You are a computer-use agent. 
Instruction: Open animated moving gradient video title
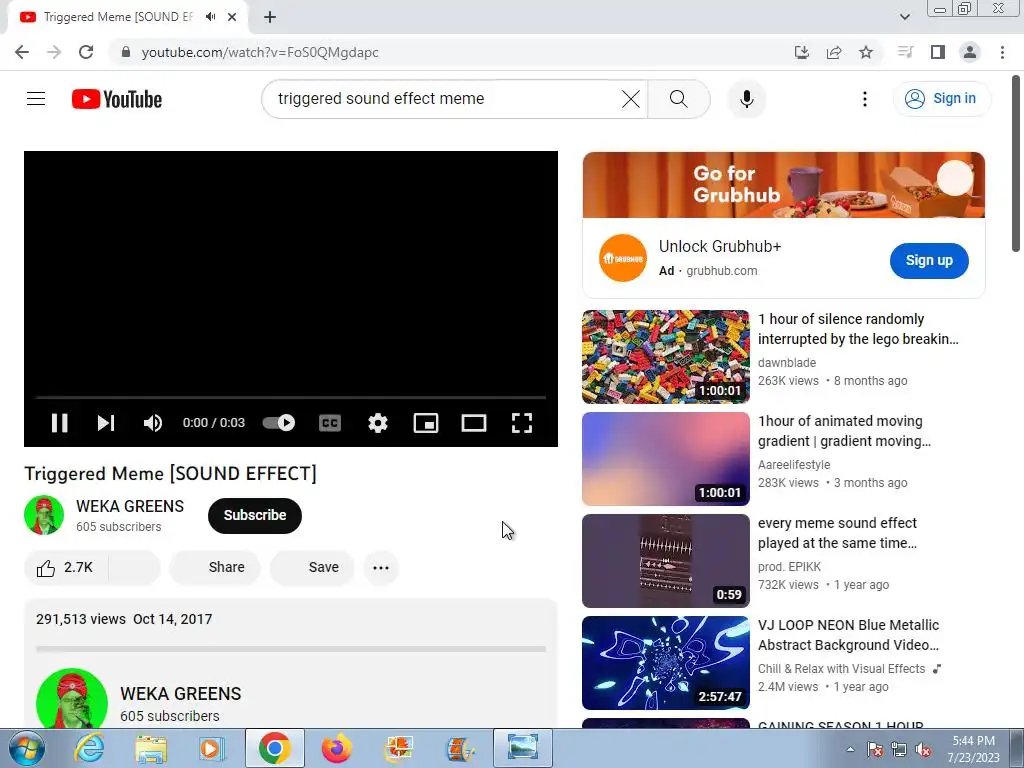pos(844,431)
